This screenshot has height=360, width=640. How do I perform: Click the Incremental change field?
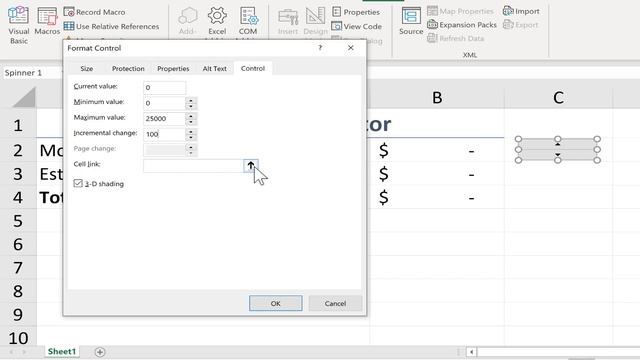pyautogui.click(x=164, y=134)
